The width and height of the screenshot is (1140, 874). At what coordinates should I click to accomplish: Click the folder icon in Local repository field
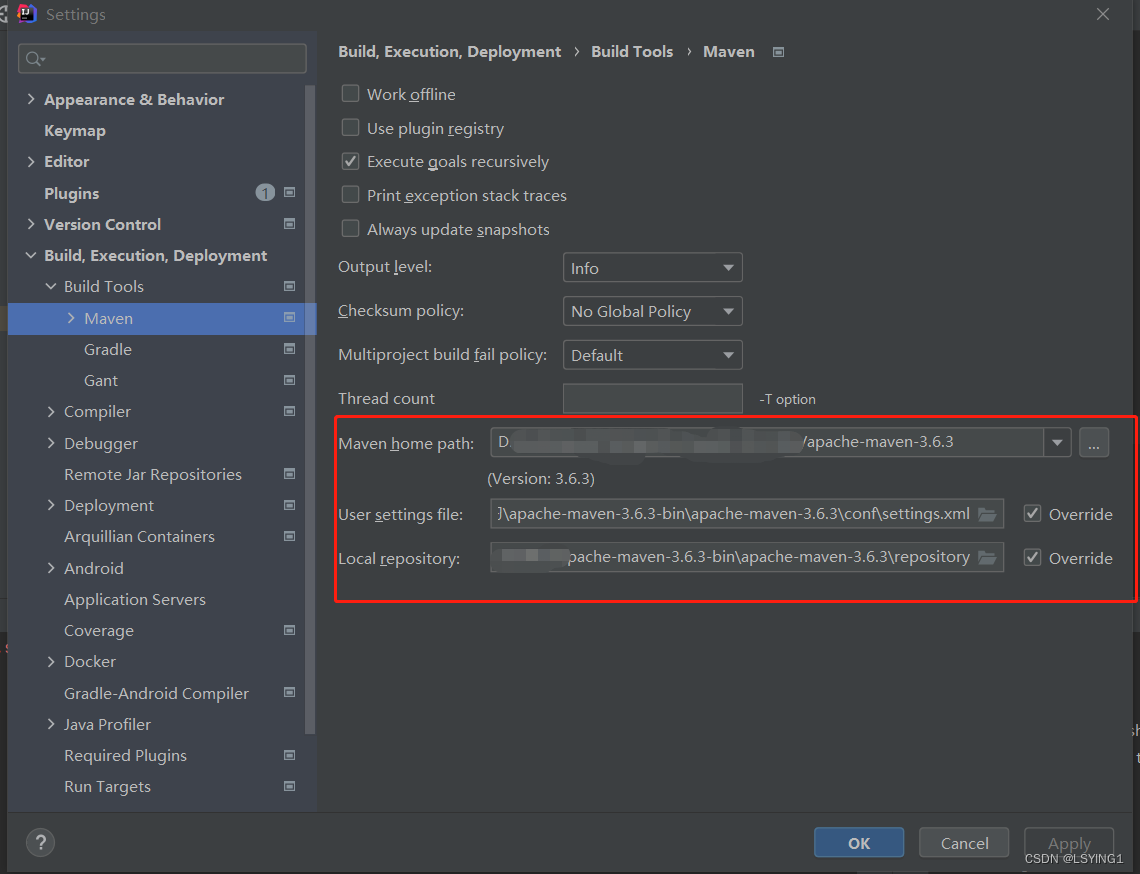point(987,558)
